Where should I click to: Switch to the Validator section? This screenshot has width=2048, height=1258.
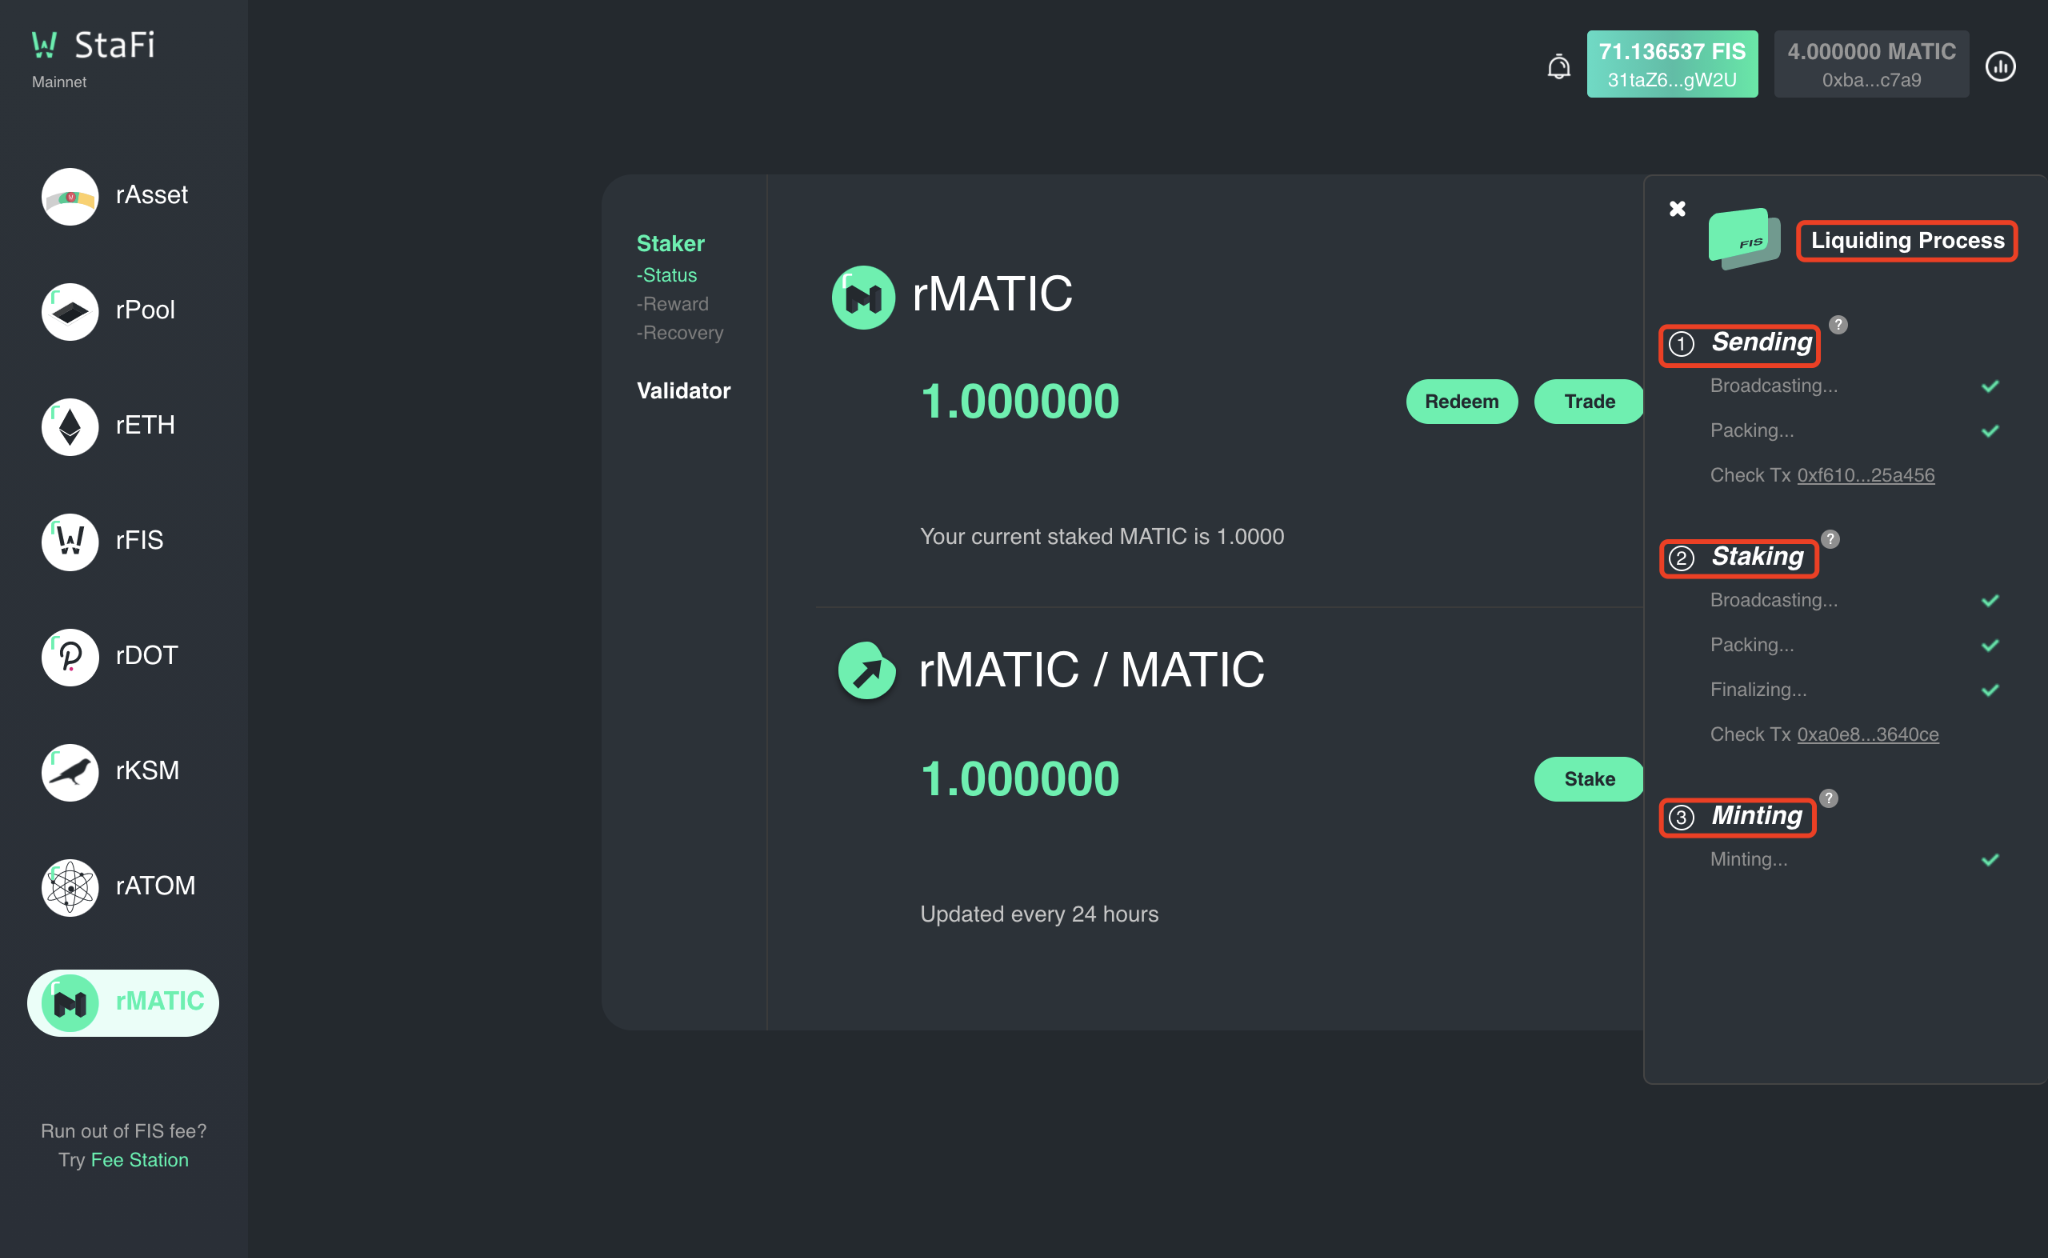click(683, 391)
